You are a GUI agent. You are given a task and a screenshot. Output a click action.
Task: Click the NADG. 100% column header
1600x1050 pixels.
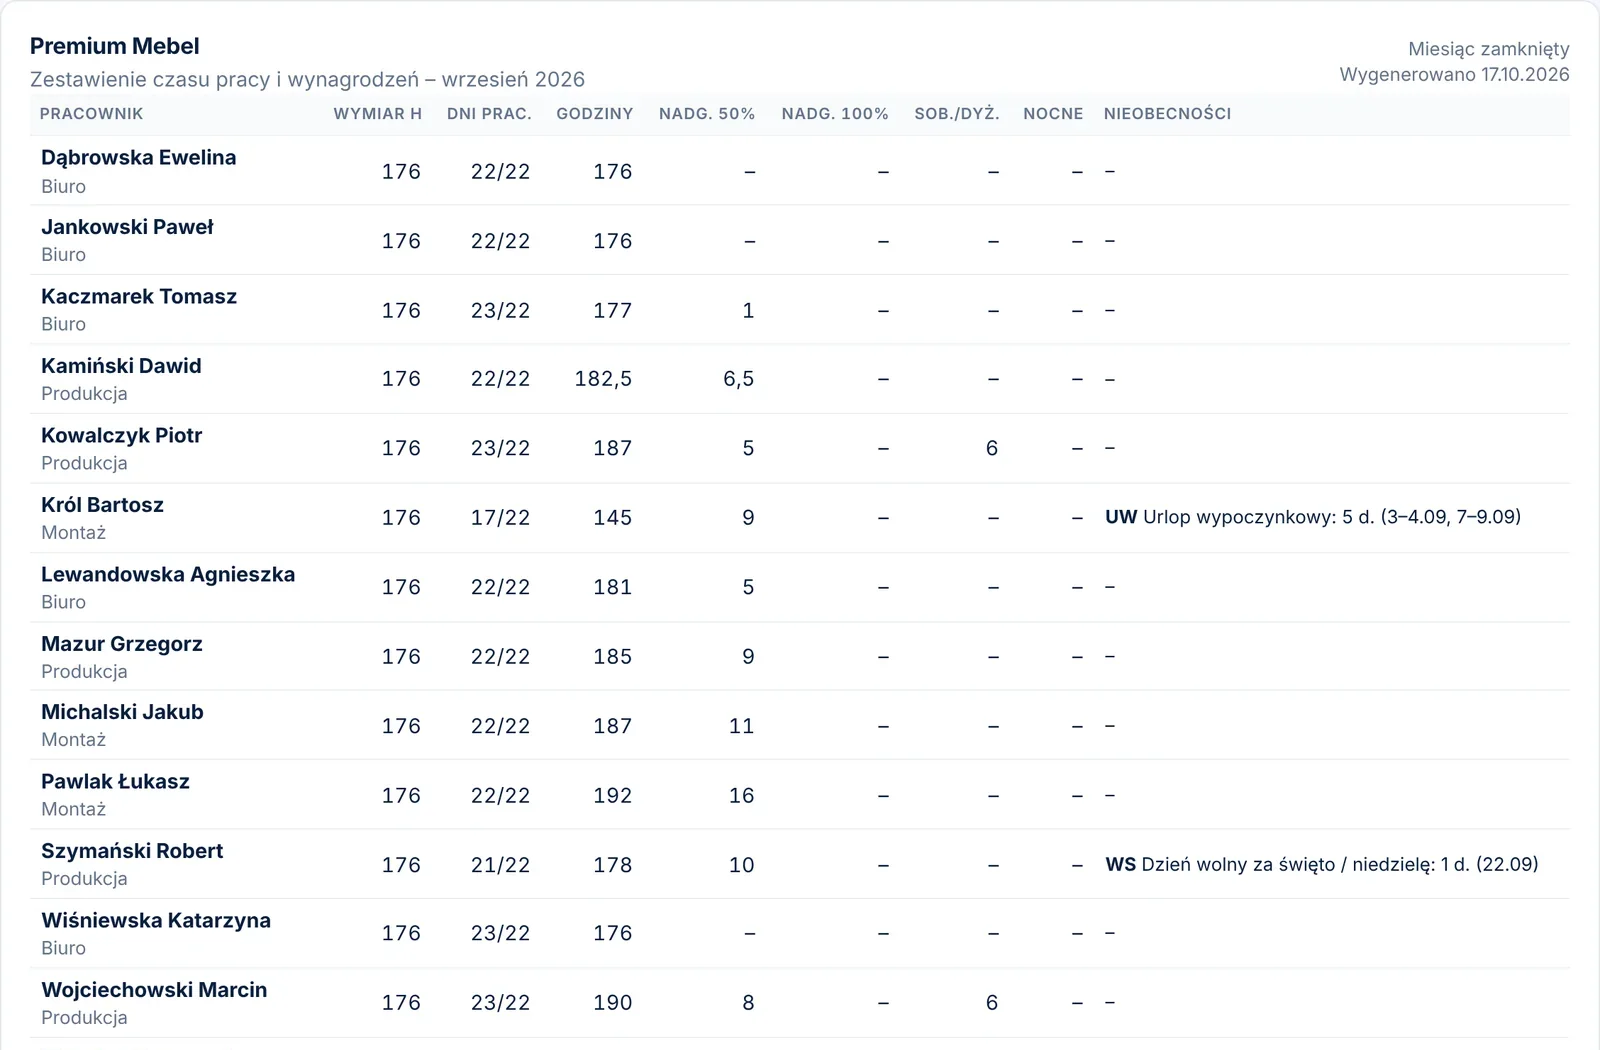pyautogui.click(x=835, y=114)
